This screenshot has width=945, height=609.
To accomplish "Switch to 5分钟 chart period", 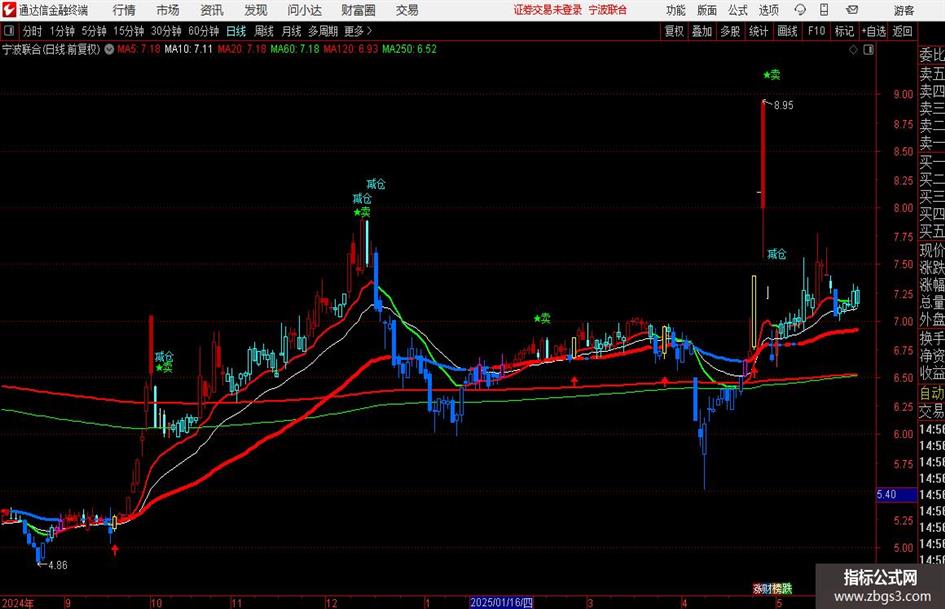I will pyautogui.click(x=94, y=31).
